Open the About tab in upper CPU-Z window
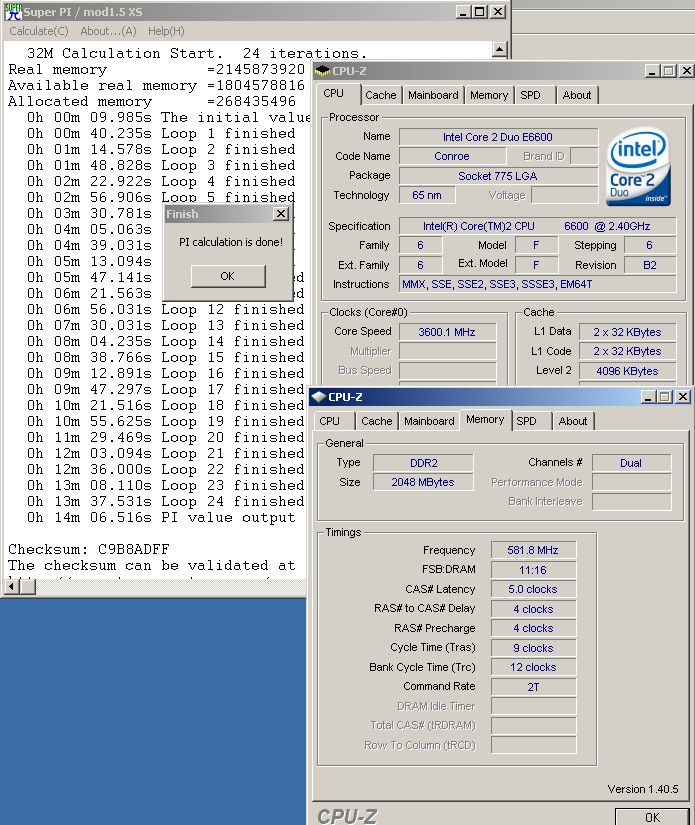The width and height of the screenshot is (695, 825). [x=577, y=95]
